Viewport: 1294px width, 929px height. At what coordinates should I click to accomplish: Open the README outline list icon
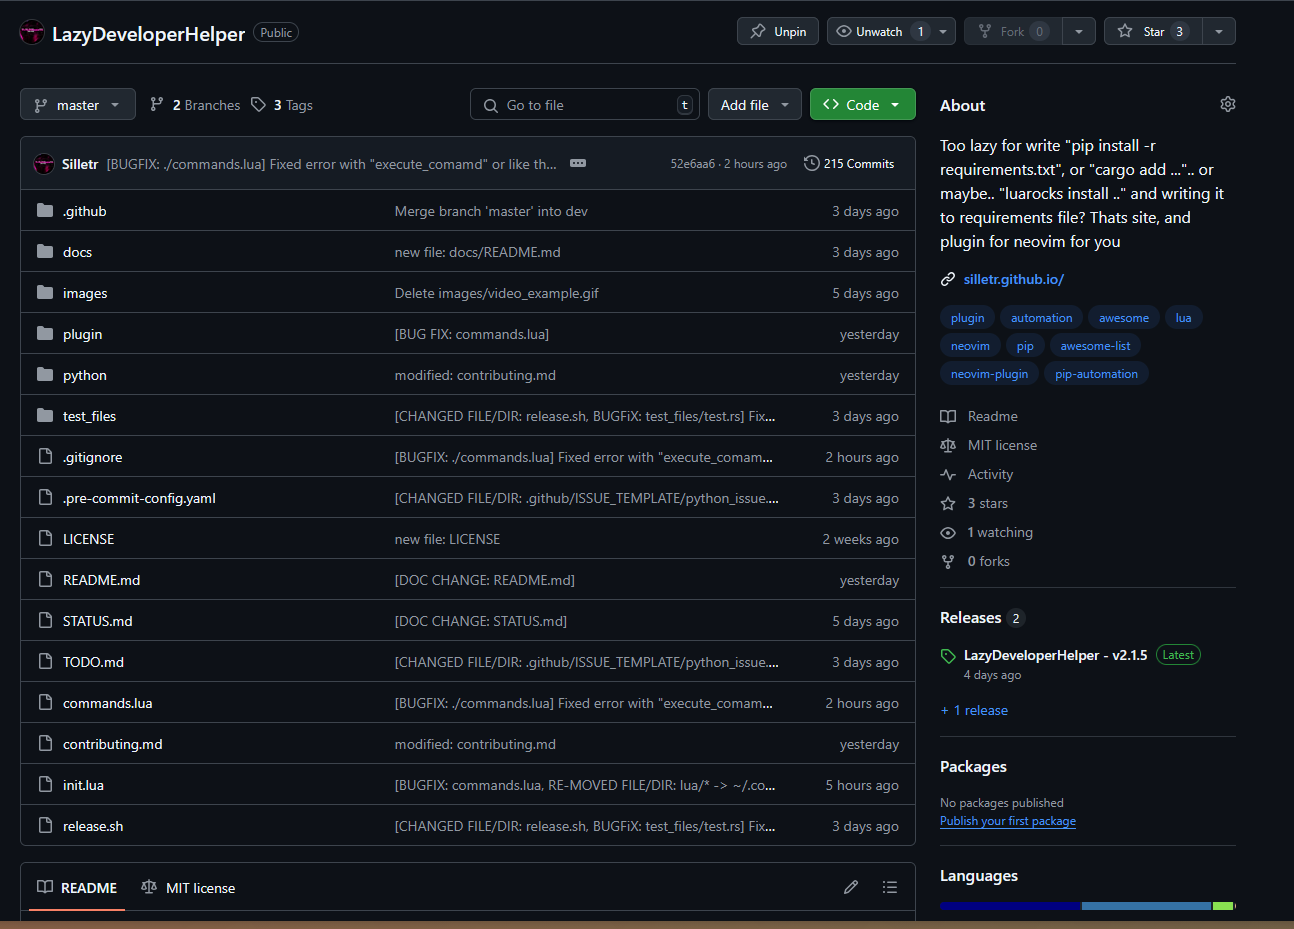click(x=890, y=887)
